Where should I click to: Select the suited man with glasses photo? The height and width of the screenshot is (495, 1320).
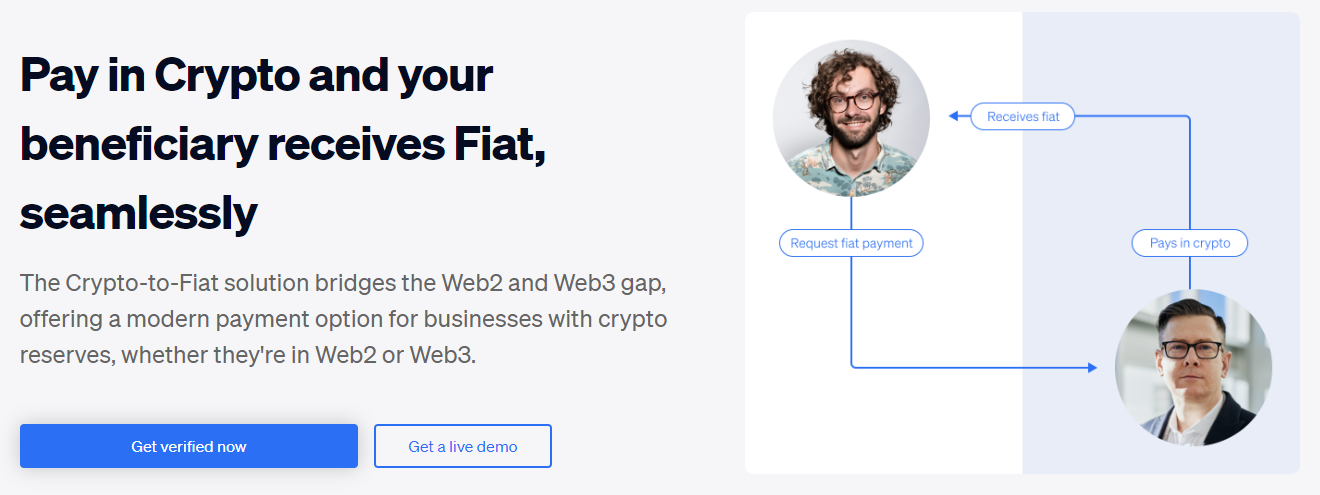pyautogui.click(x=1193, y=368)
